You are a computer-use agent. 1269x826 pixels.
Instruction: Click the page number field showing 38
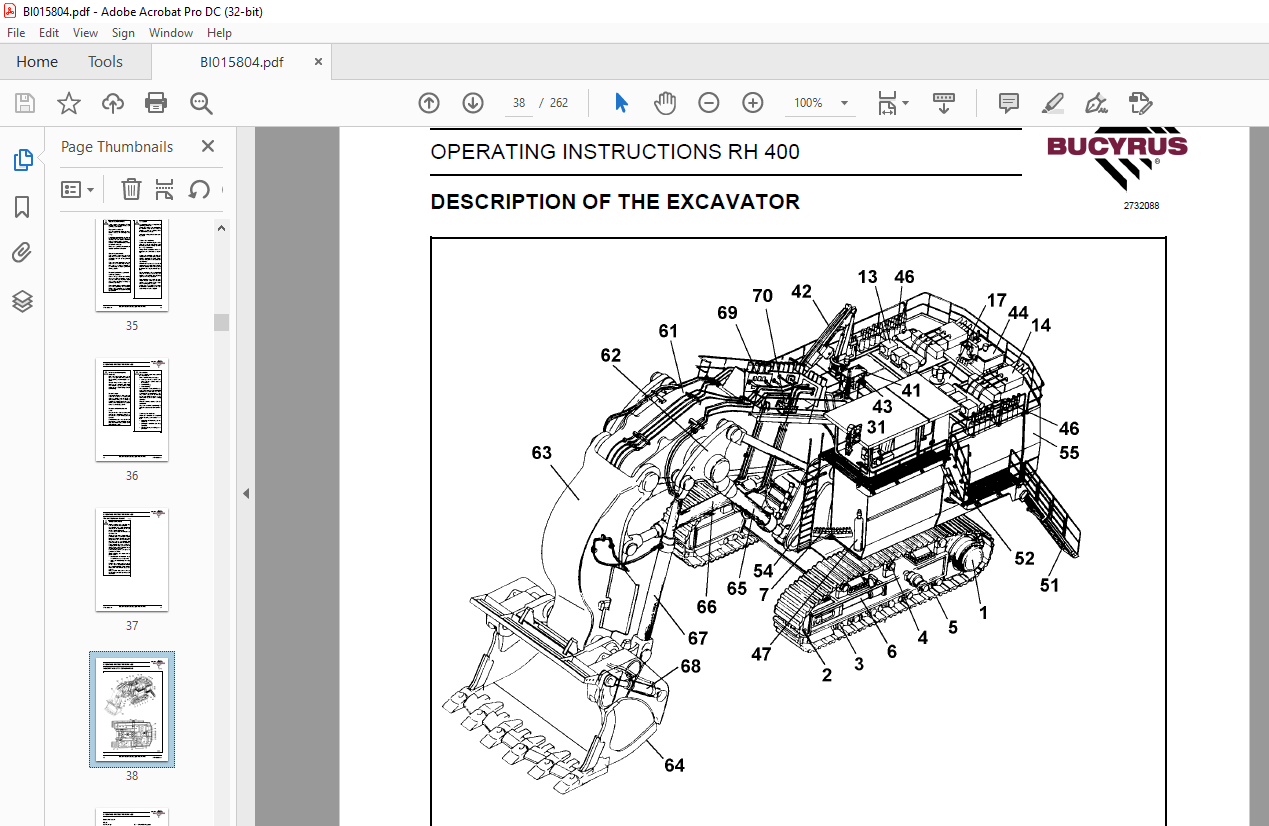click(x=519, y=103)
